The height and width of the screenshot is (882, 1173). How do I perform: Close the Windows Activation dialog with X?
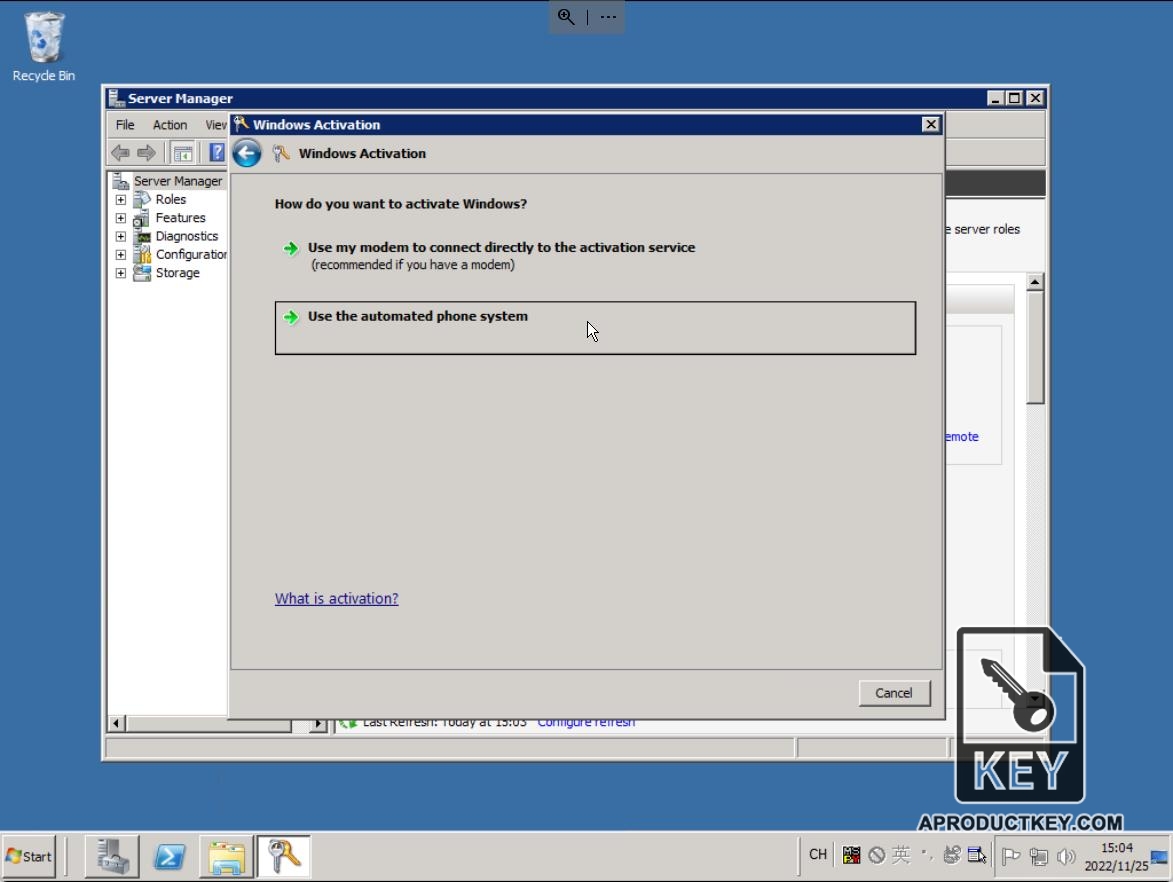(x=930, y=124)
